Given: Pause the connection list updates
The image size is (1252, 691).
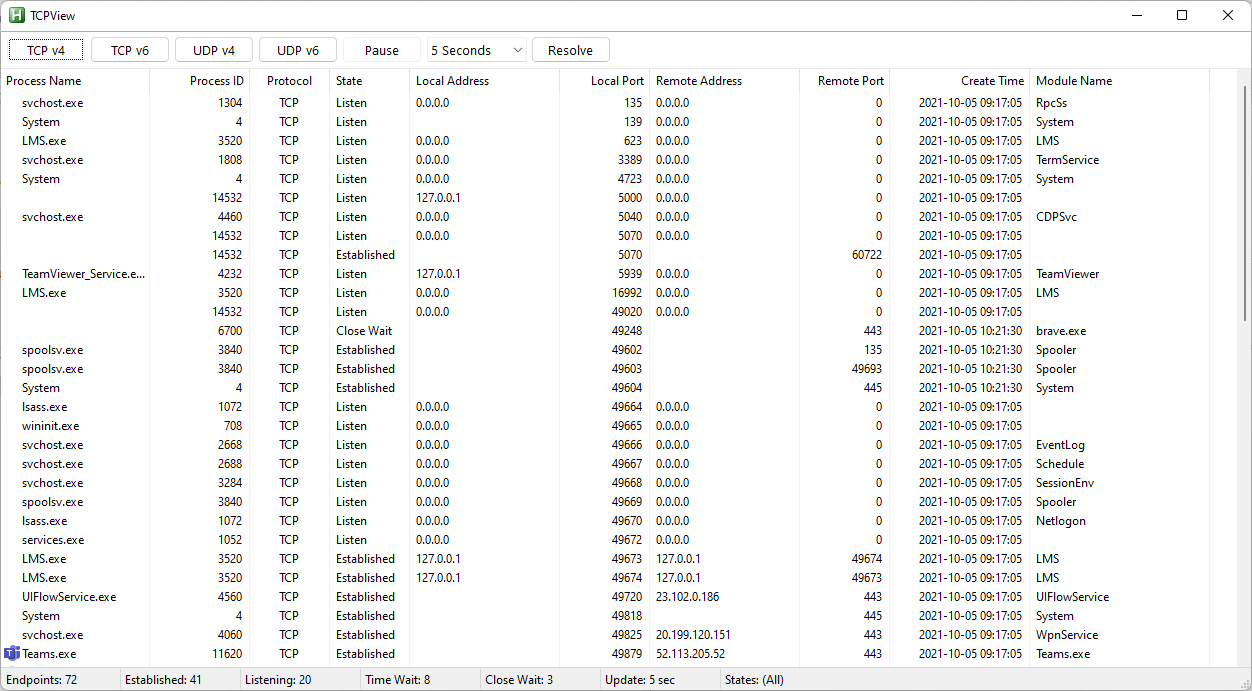Looking at the screenshot, I should pyautogui.click(x=382, y=50).
